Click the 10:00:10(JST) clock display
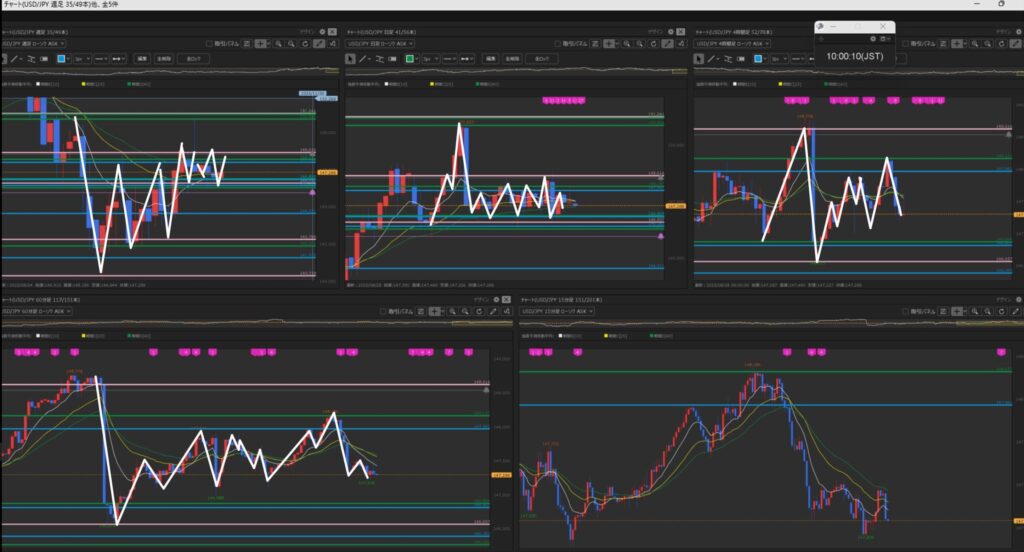This screenshot has width=1024, height=552. point(854,56)
